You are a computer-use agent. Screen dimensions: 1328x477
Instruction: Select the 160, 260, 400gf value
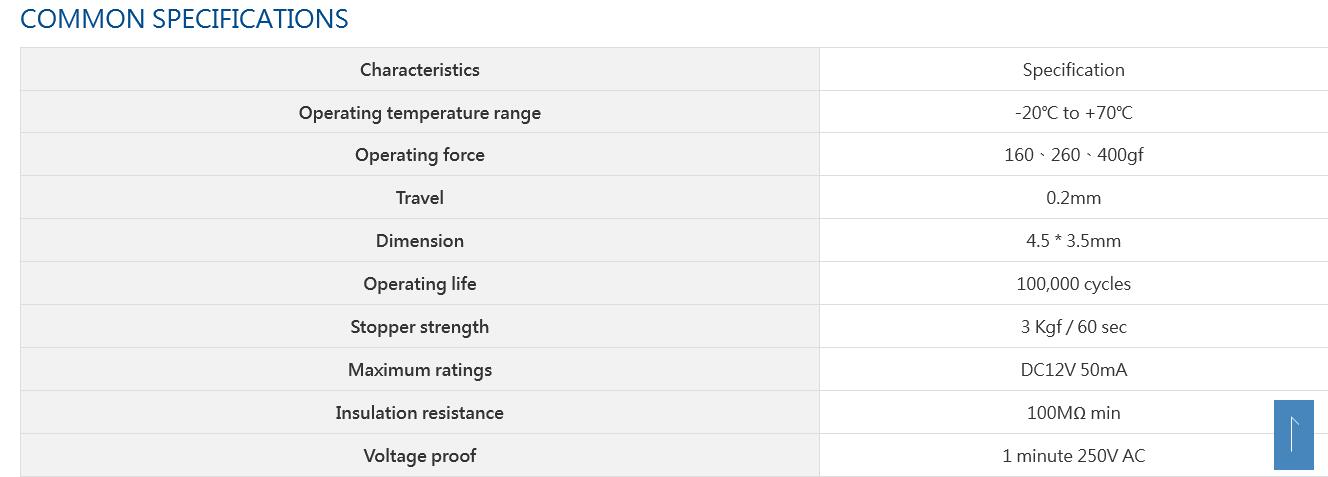1073,155
